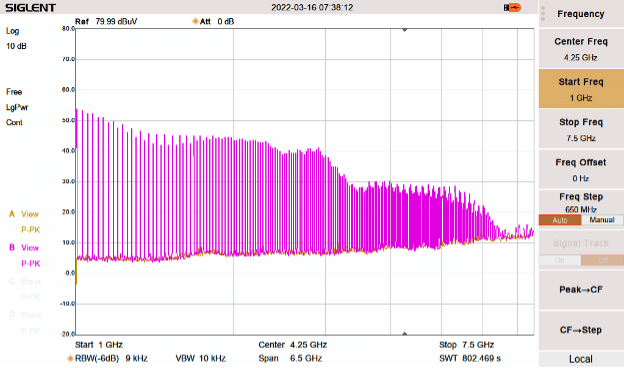
Task: Click the Center 4.25 GHz readout
Action: (x=292, y=345)
